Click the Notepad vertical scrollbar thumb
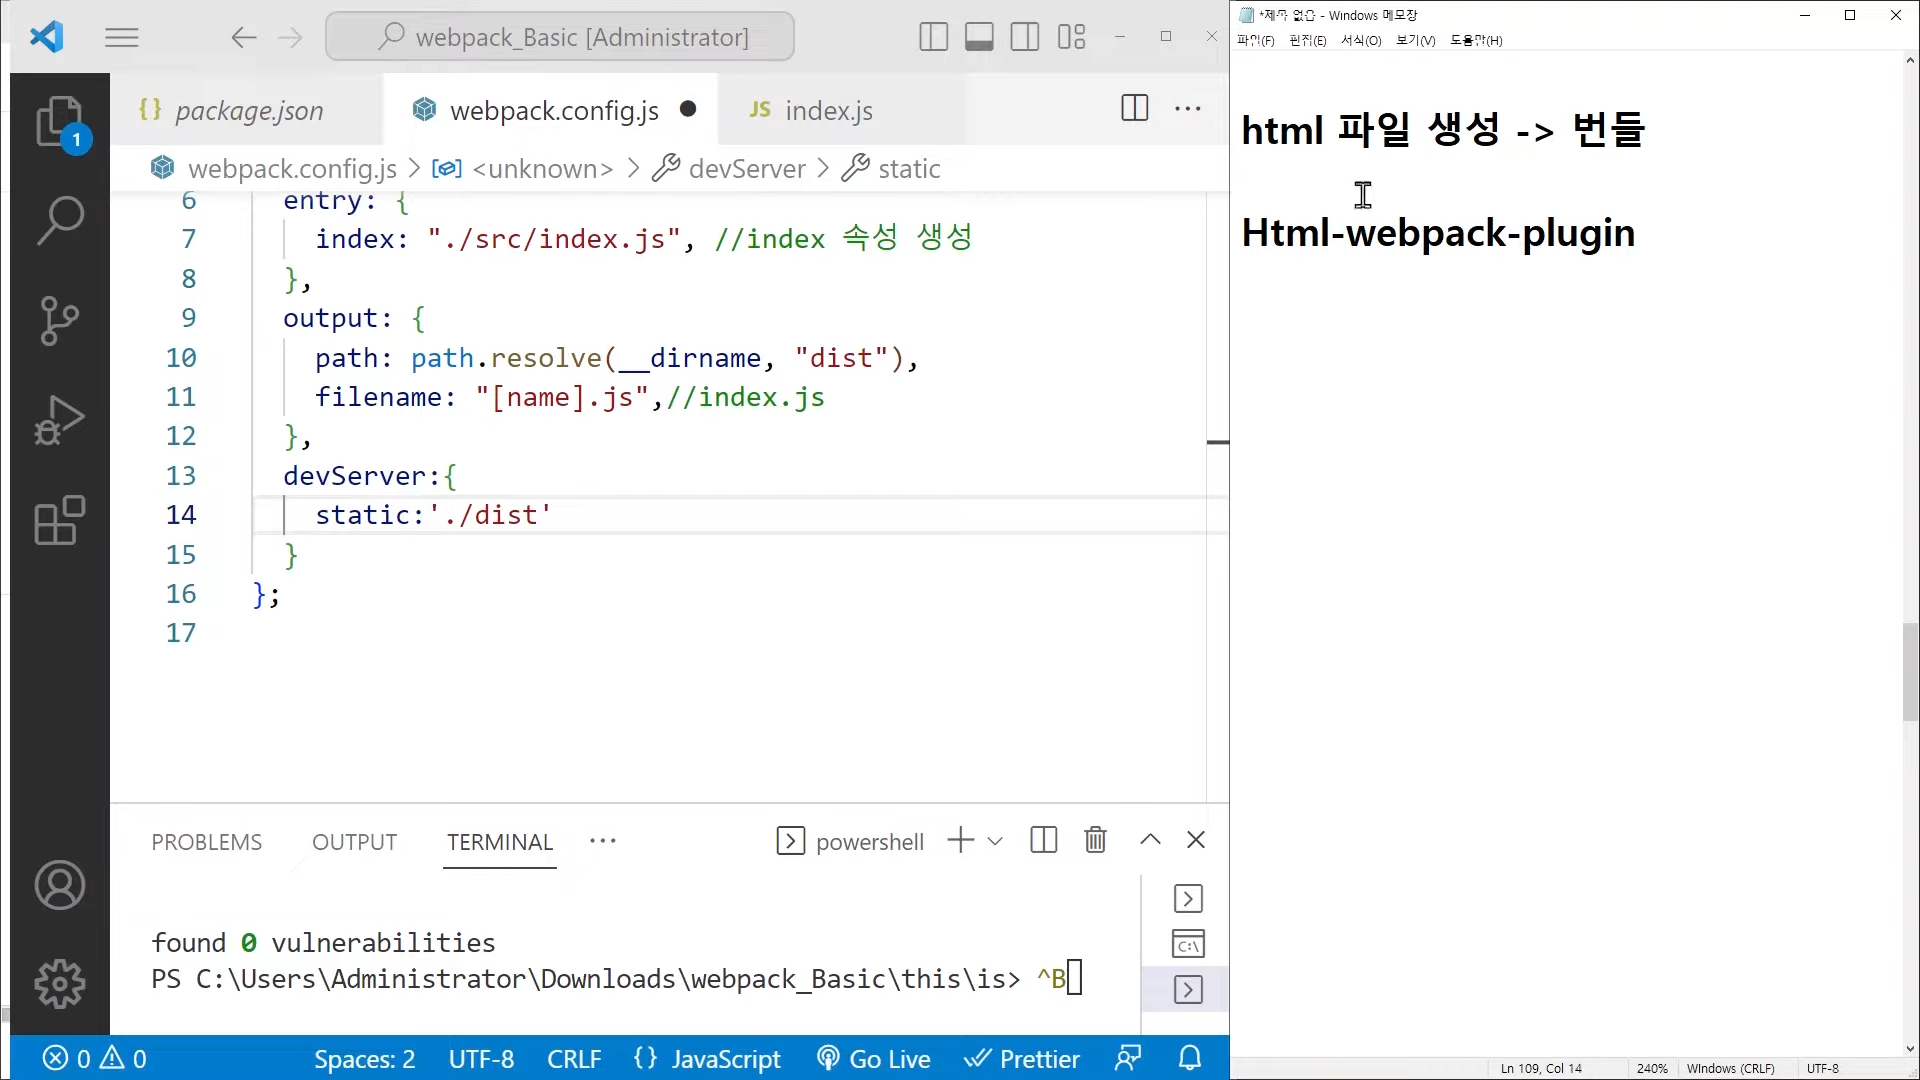Viewport: 1920px width, 1080px height. pos(1910,671)
